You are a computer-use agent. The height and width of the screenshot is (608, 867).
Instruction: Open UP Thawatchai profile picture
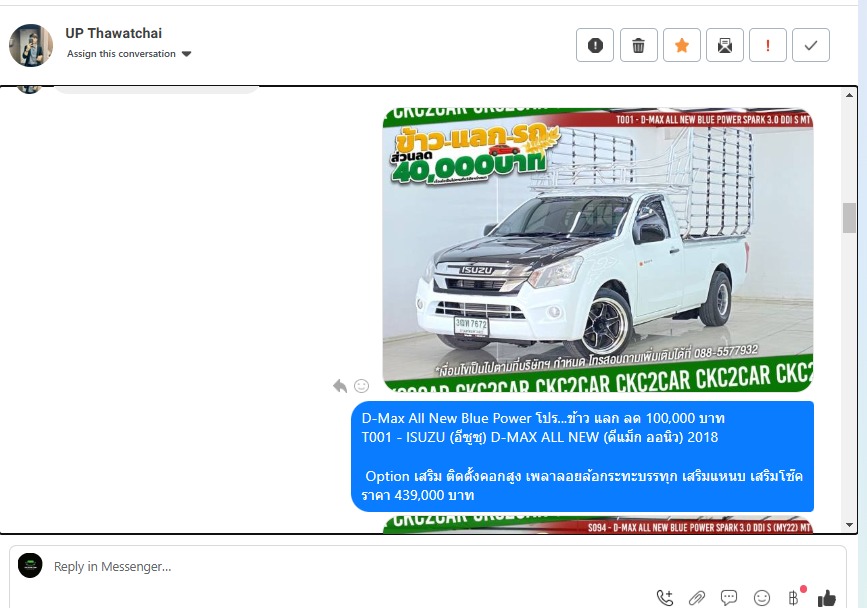(31, 45)
